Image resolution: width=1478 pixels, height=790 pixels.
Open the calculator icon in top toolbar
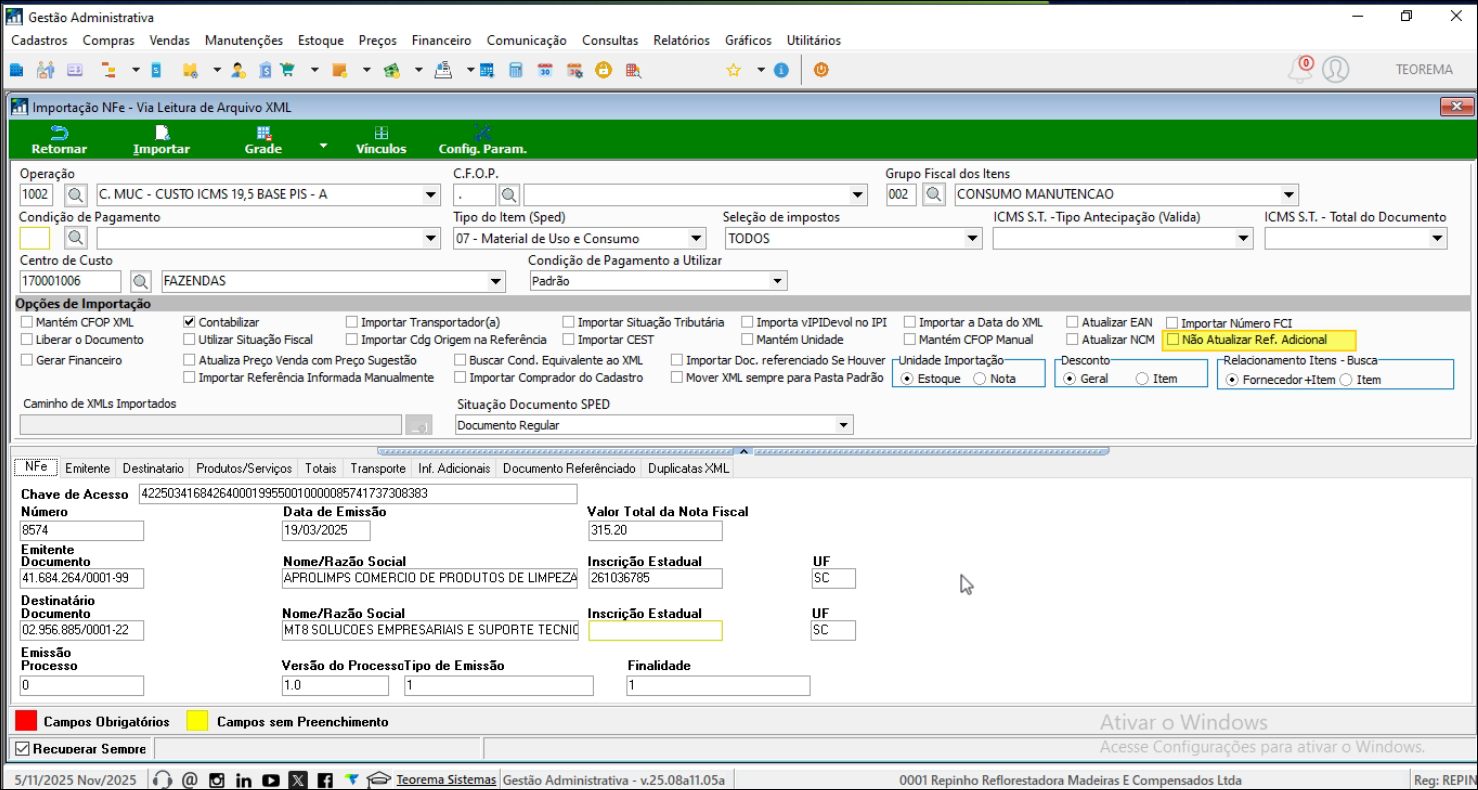(516, 70)
